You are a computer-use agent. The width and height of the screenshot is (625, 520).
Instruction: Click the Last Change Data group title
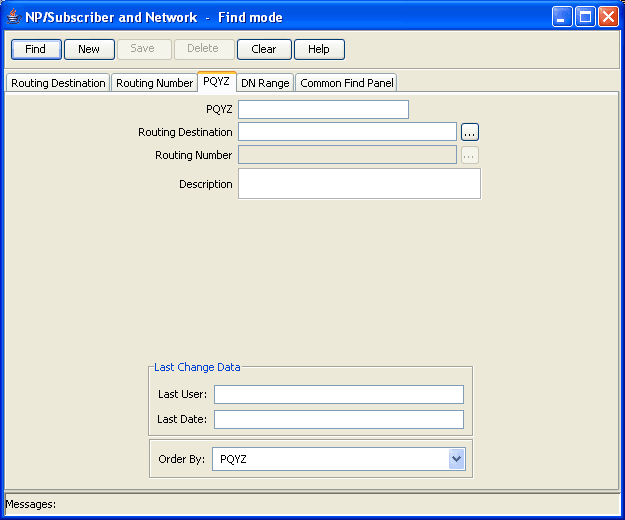197,367
